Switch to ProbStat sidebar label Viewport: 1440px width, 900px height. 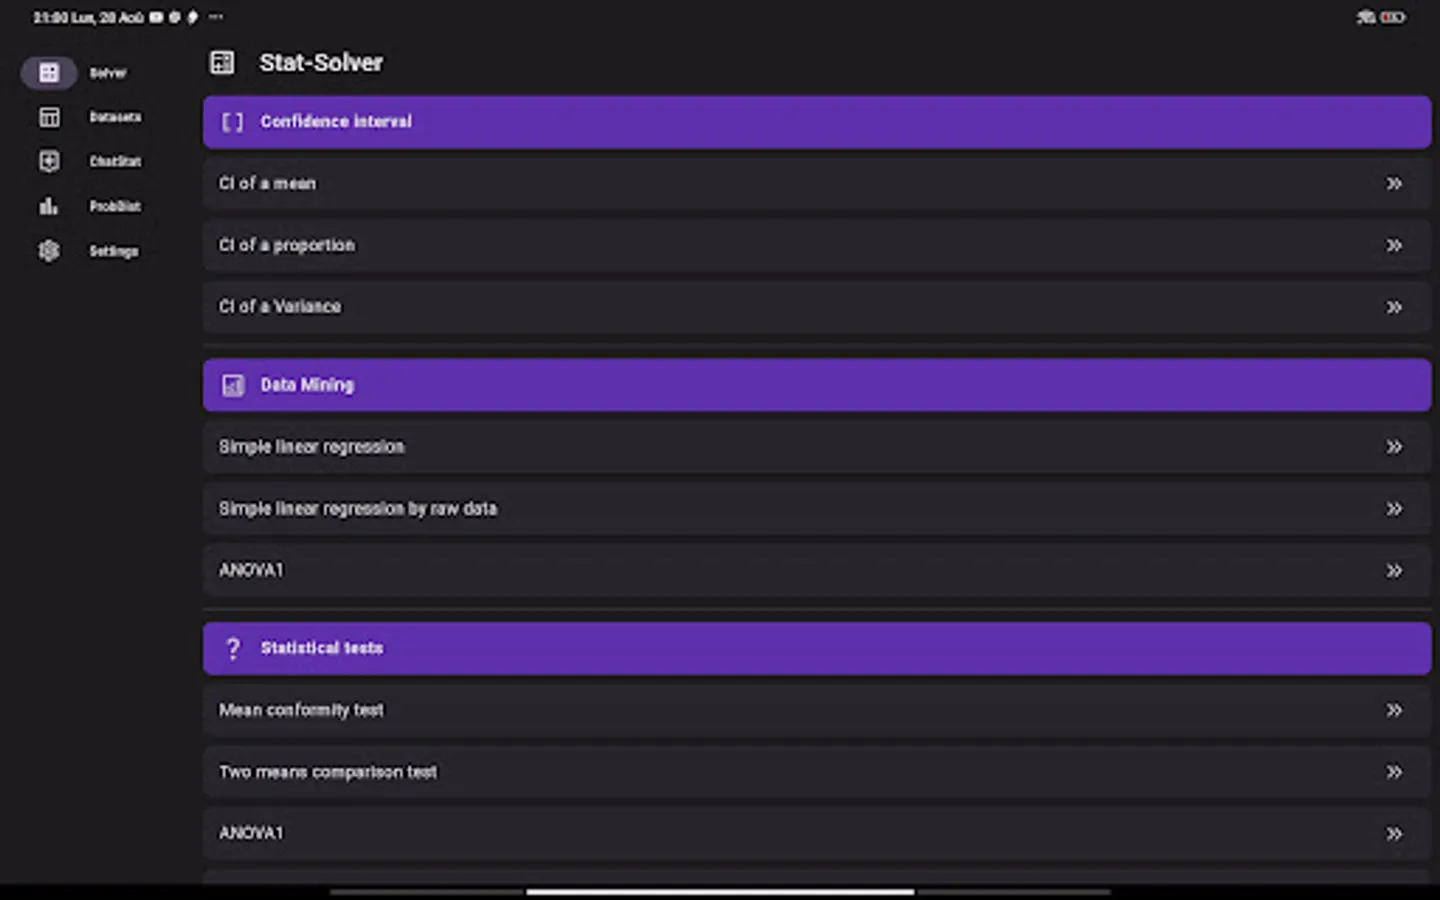tap(115, 206)
